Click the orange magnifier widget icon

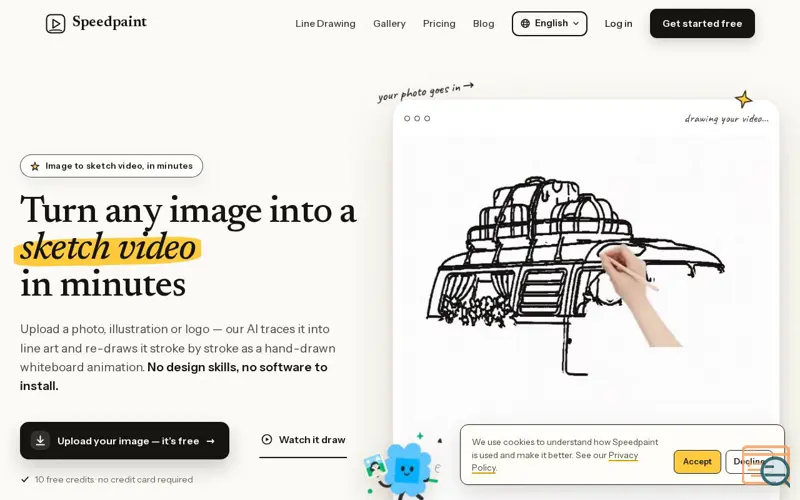(766, 465)
